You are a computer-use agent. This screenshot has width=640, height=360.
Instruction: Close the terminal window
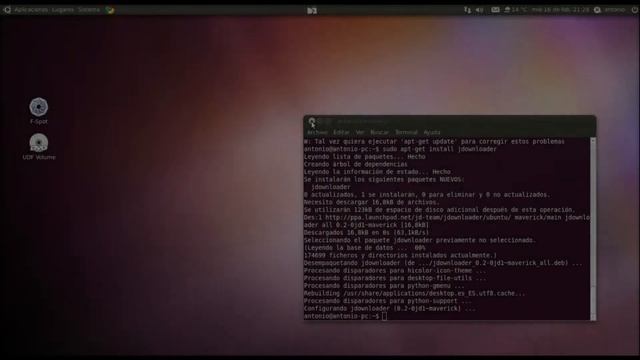point(312,121)
